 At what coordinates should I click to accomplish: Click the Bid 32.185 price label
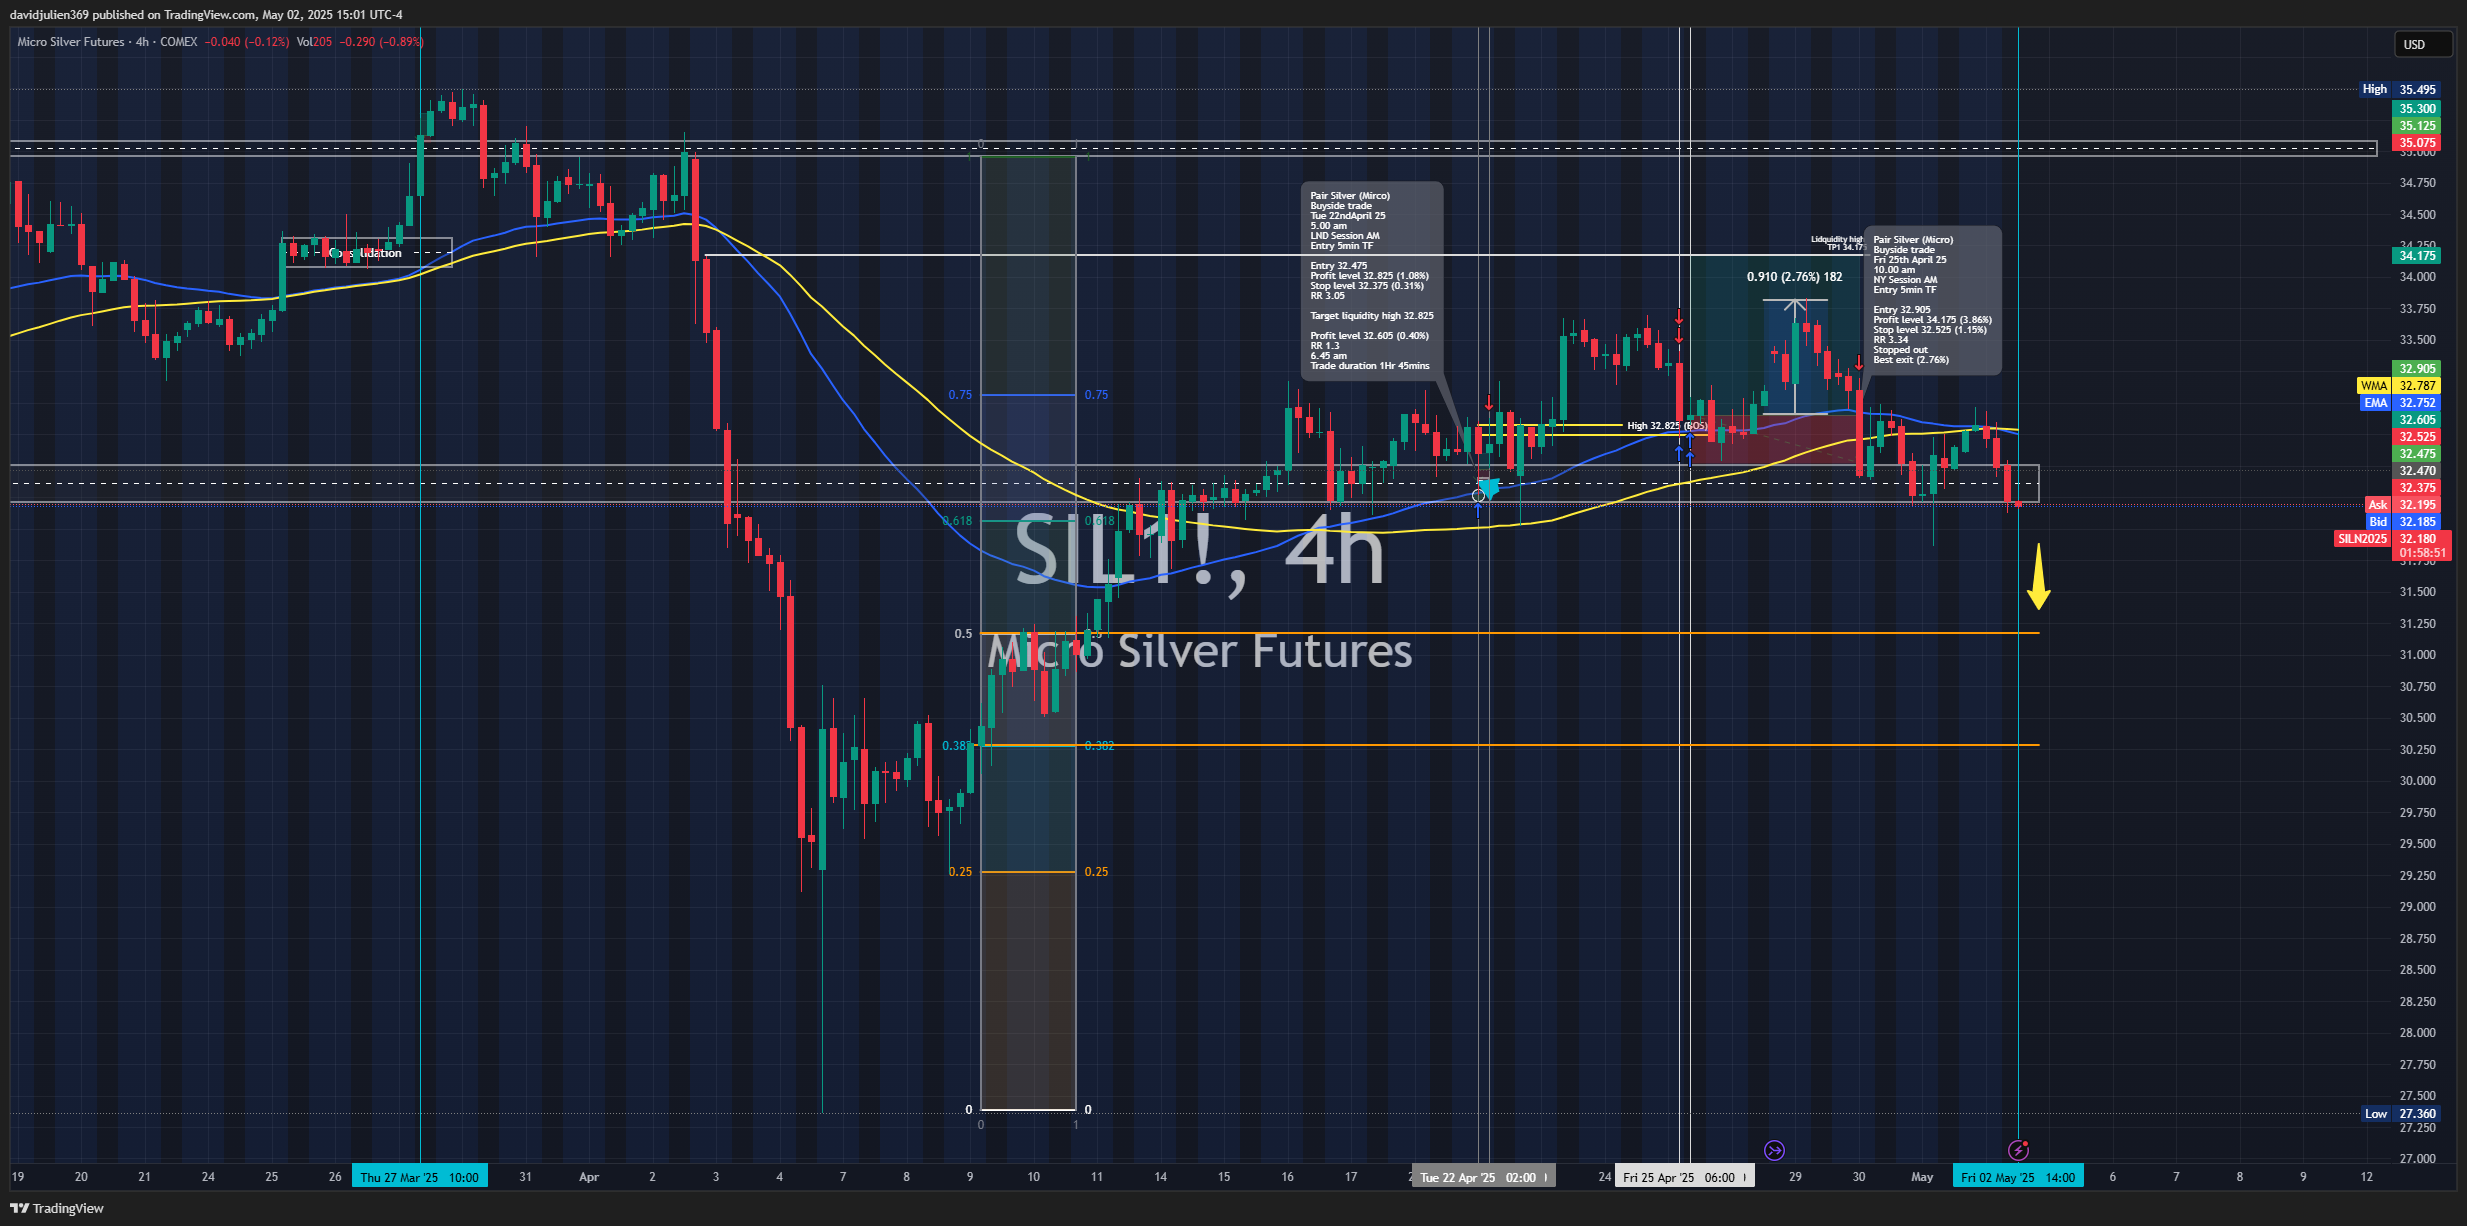(2403, 521)
